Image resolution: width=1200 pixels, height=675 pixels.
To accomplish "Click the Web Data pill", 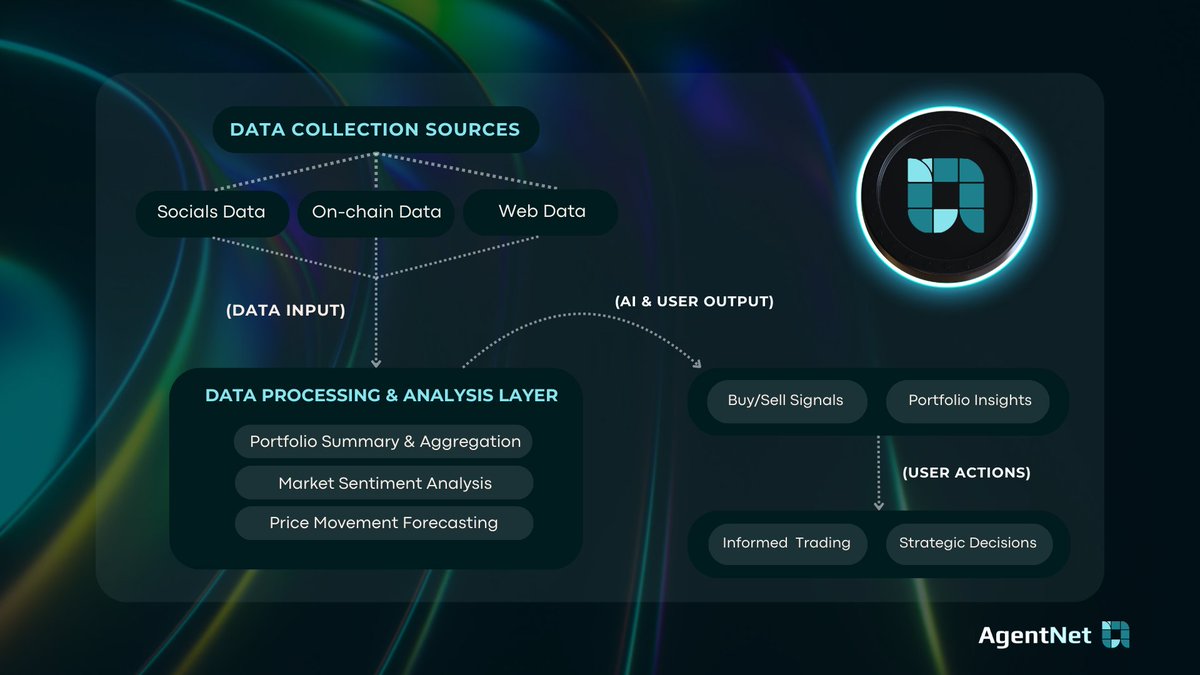I will click(x=541, y=212).
